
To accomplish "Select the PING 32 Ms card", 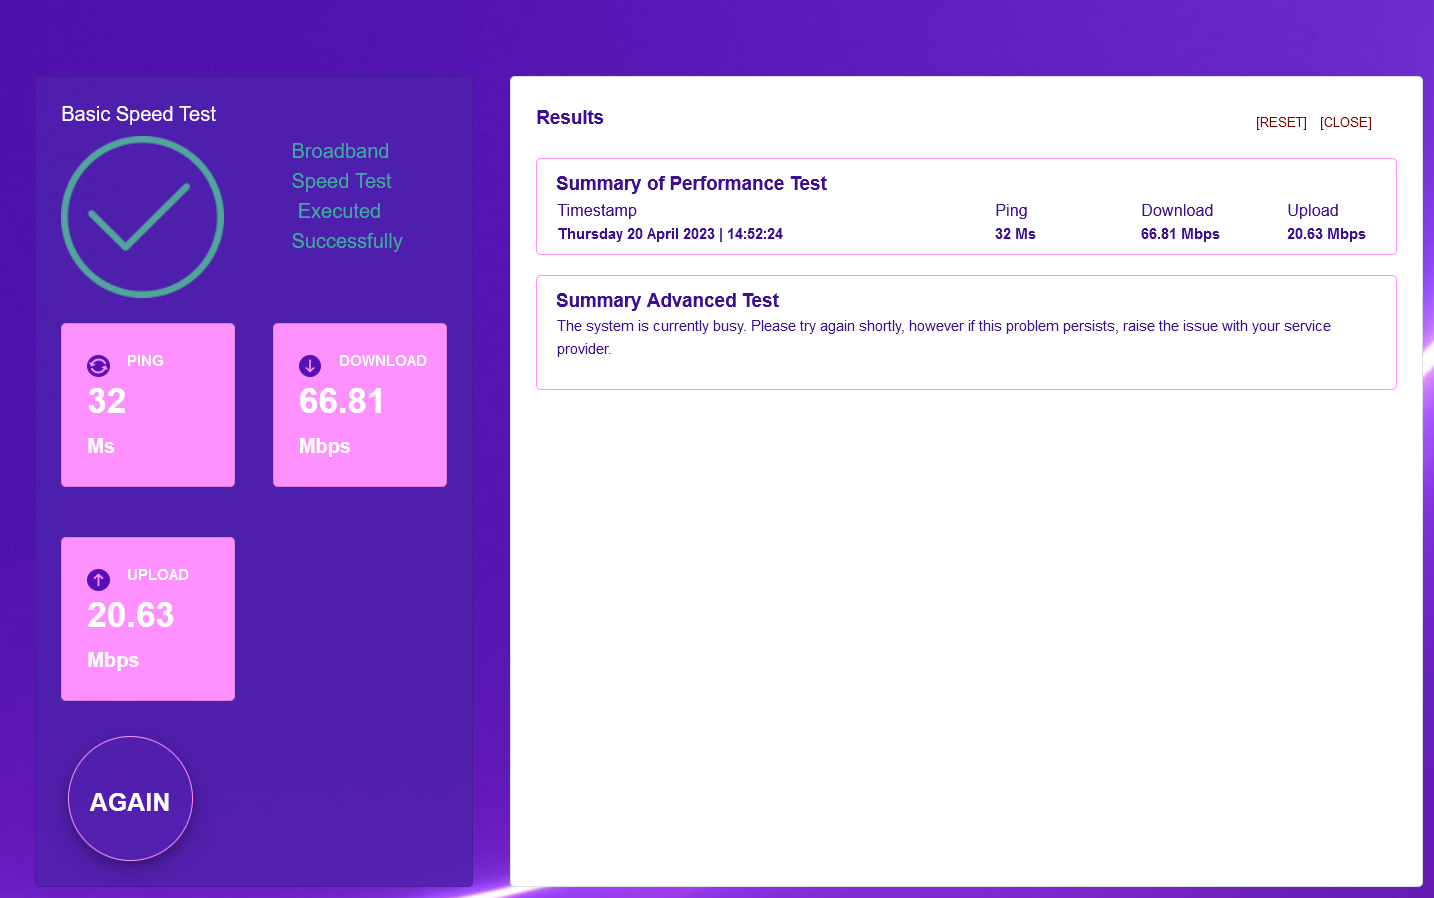I will coord(147,404).
